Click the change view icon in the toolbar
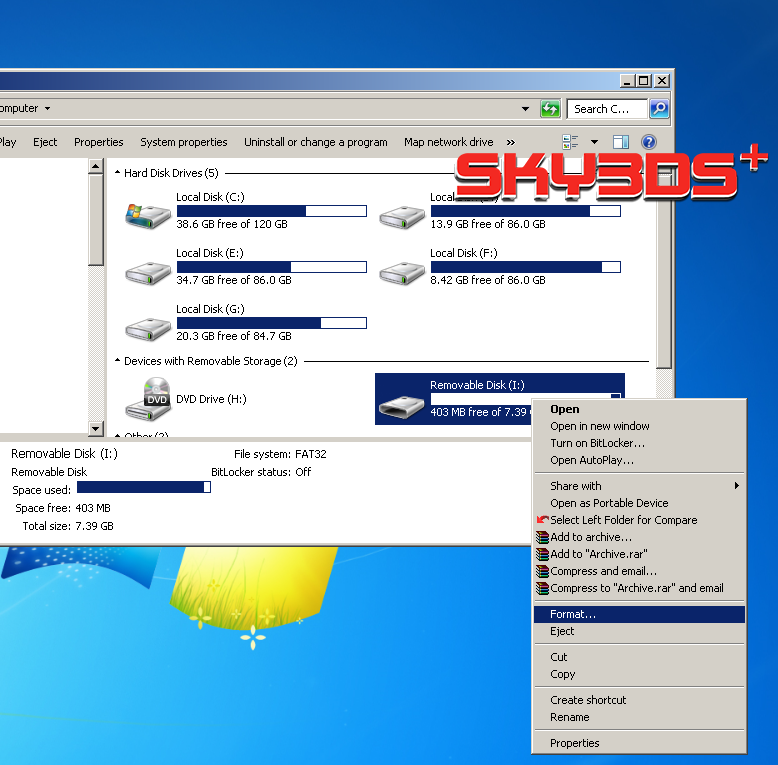Viewport: 778px width, 765px height. click(571, 142)
